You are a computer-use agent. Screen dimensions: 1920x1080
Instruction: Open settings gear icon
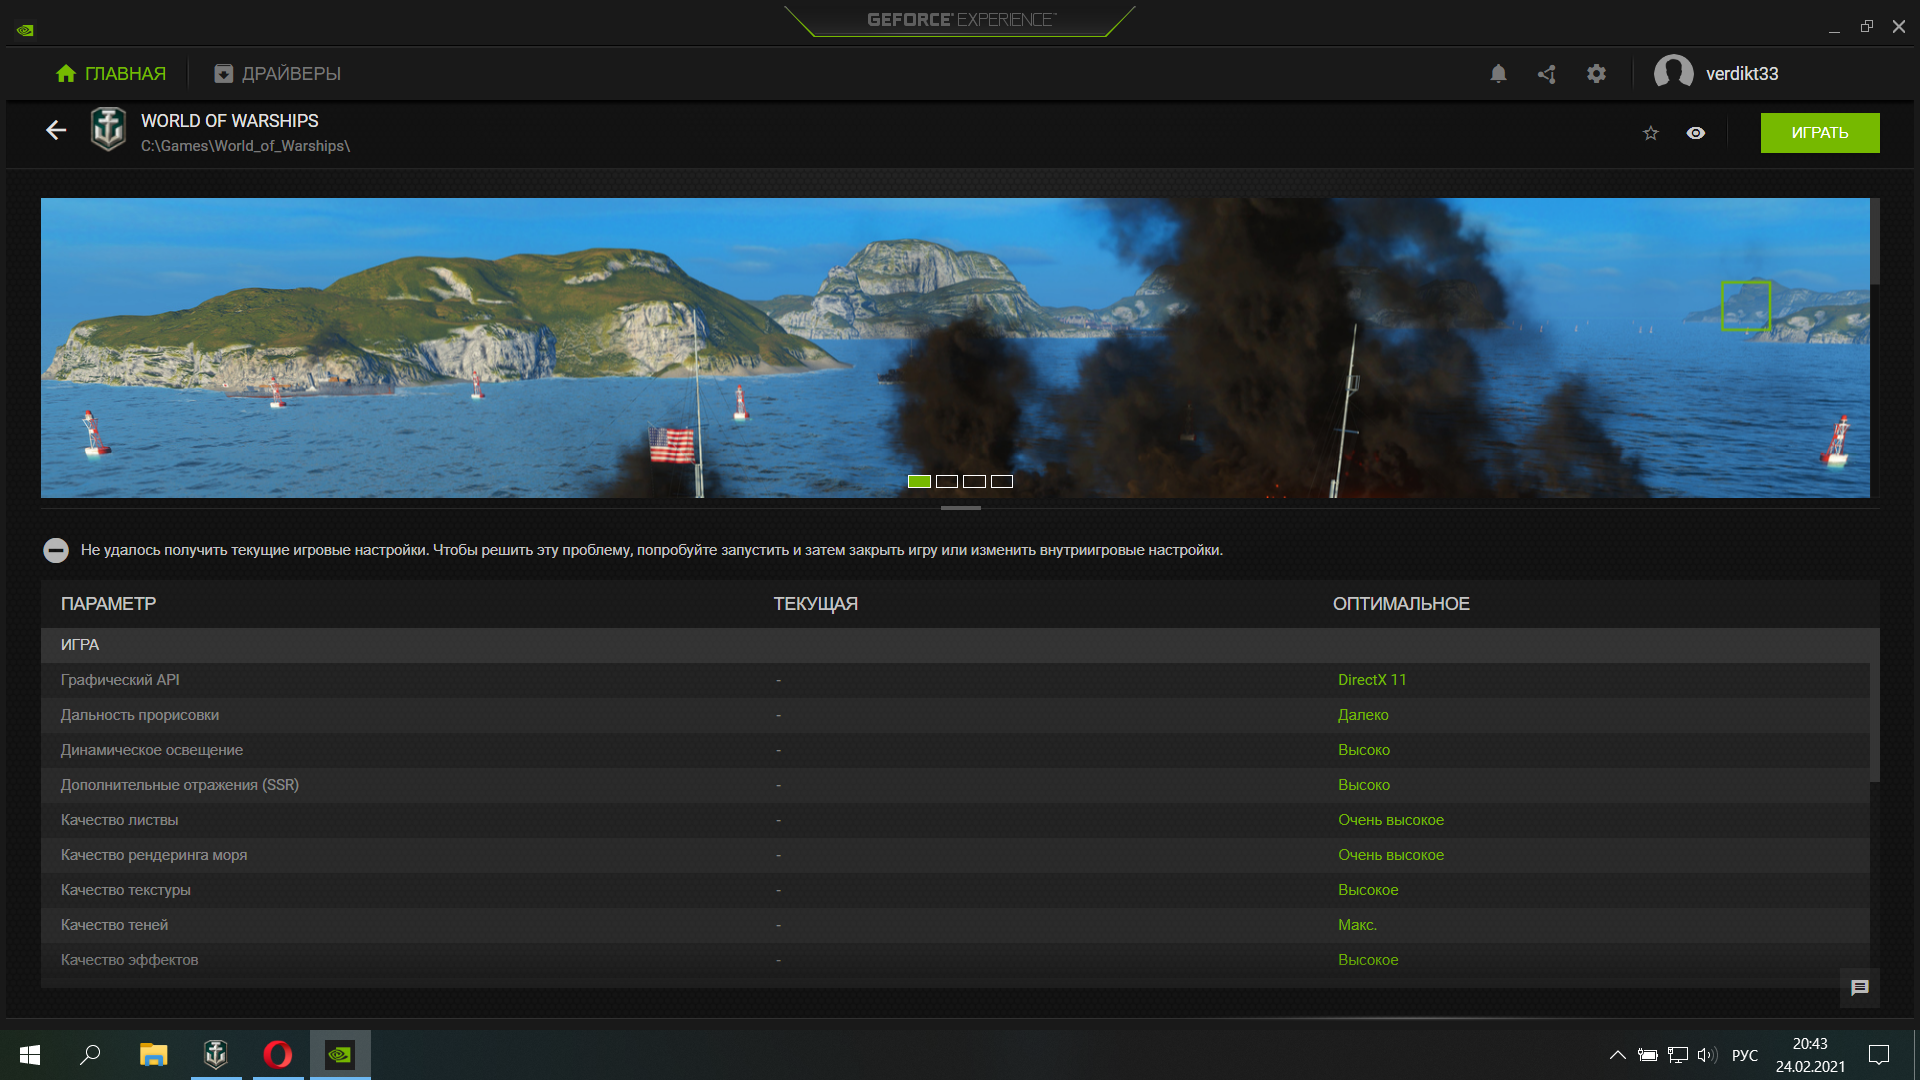click(x=1596, y=73)
